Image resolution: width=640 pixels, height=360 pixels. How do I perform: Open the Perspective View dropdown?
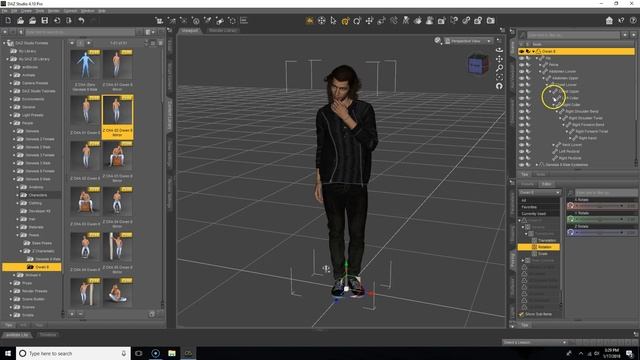(x=468, y=41)
